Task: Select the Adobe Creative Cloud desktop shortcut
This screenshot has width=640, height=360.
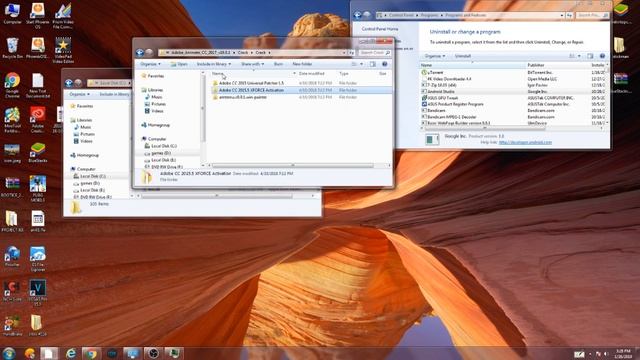Action: [x=38, y=119]
